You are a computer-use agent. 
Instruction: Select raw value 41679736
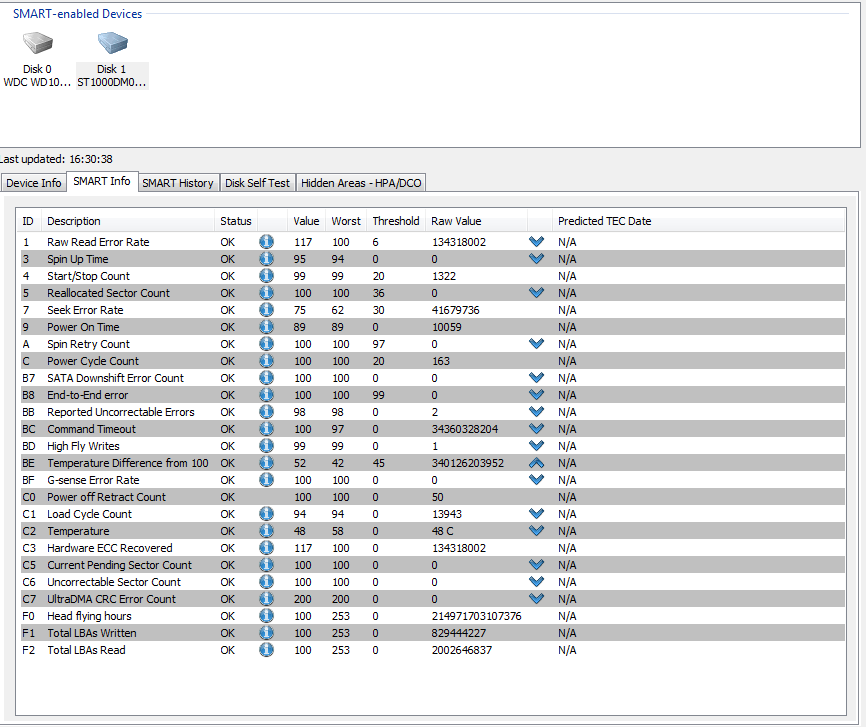click(x=456, y=310)
